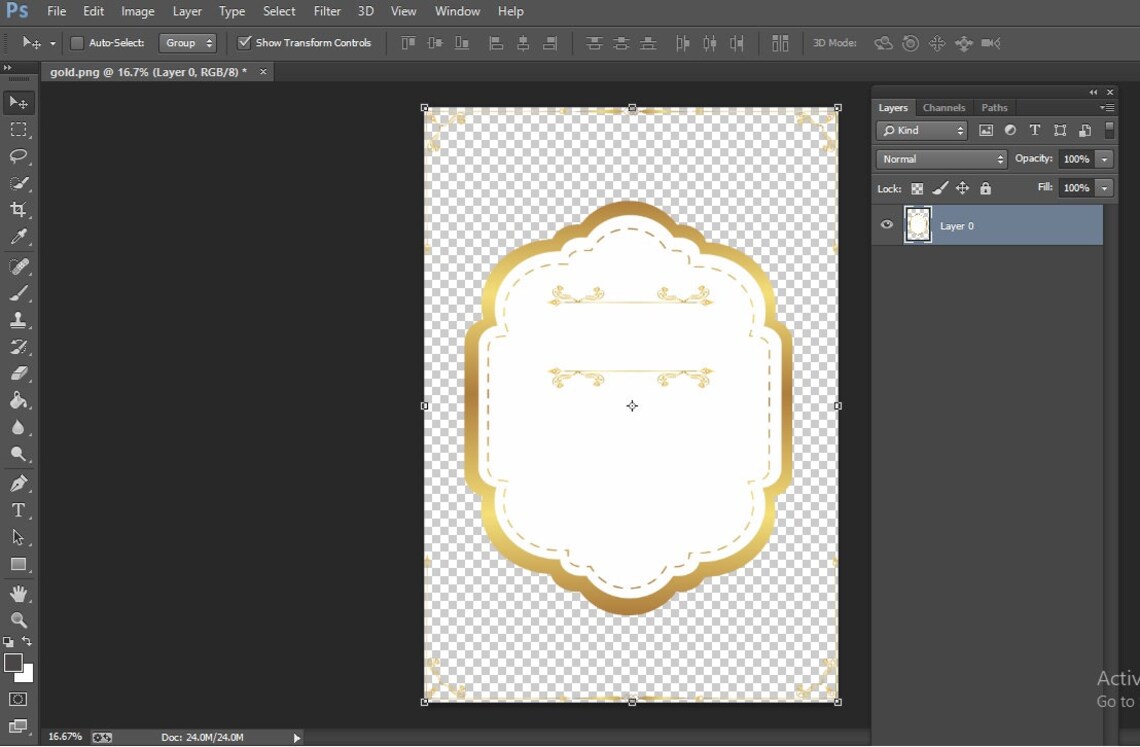Choose the Zoom tool in the toolbar
Viewport: 1140px width, 747px height.
(20, 620)
